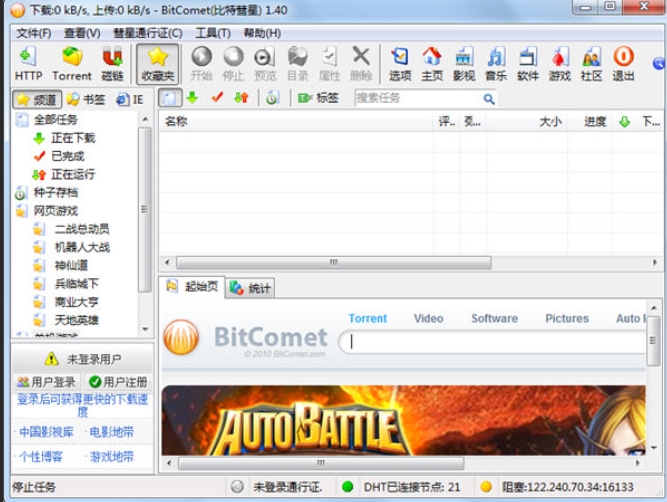Click the 用户登录 login button
Image resolution: width=667 pixels, height=502 pixels.
46,382
